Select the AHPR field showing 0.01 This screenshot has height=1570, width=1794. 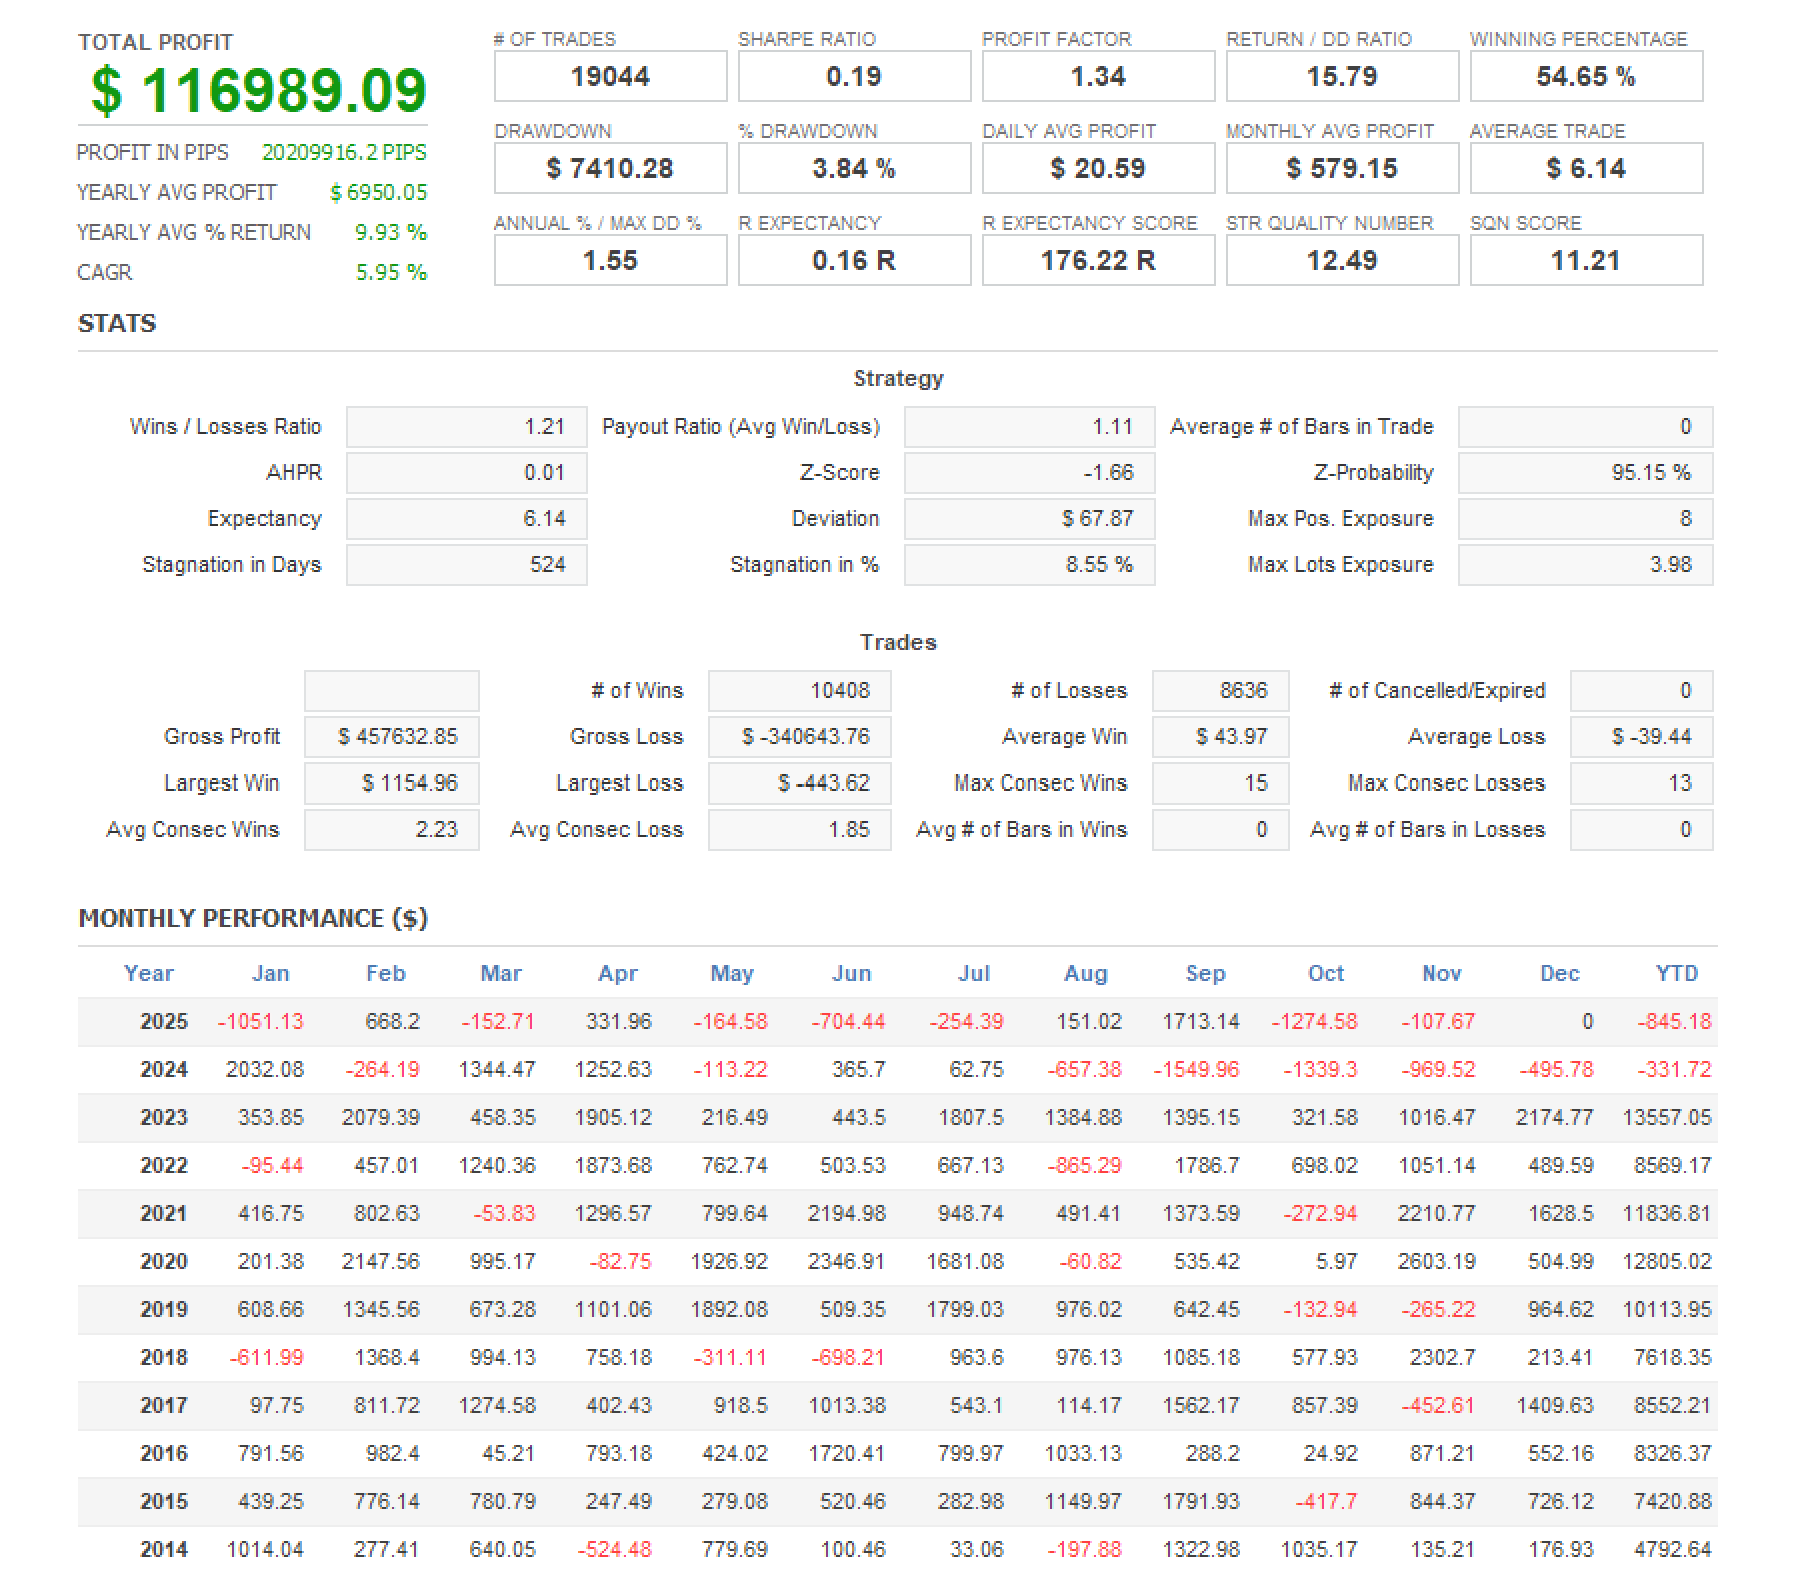[x=466, y=473]
